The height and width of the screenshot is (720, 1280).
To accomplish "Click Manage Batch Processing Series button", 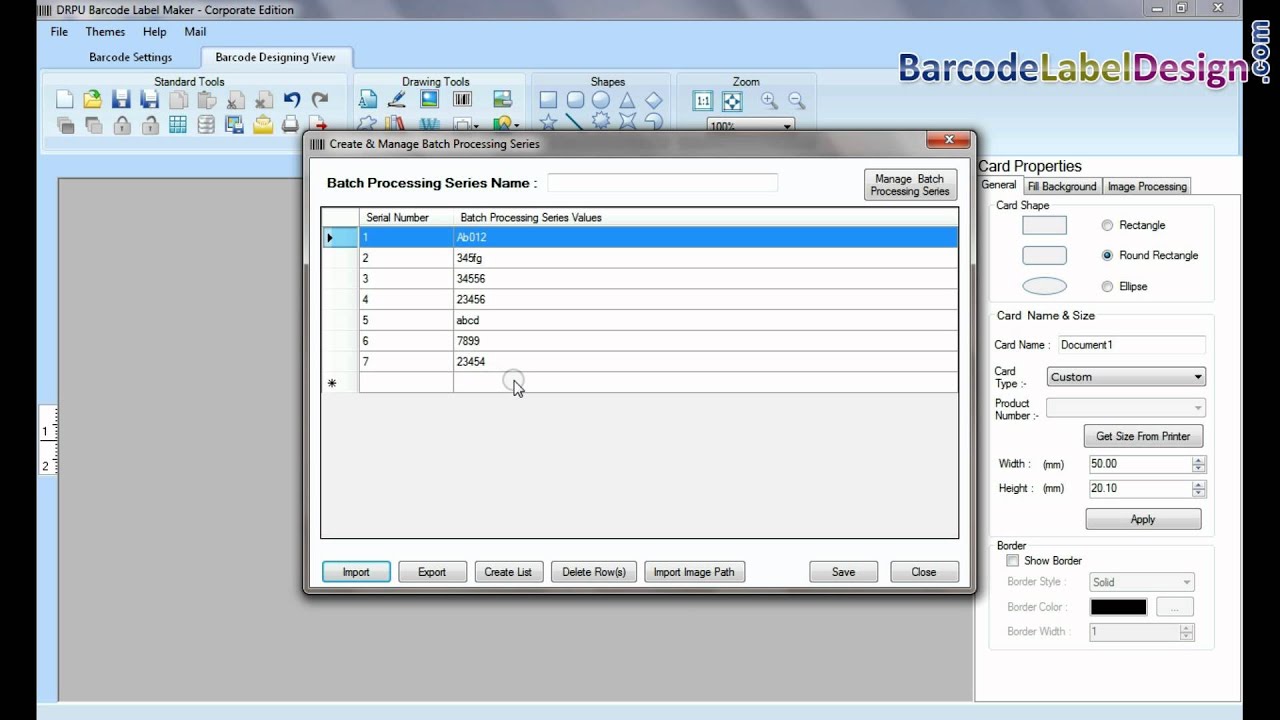I will click(910, 185).
